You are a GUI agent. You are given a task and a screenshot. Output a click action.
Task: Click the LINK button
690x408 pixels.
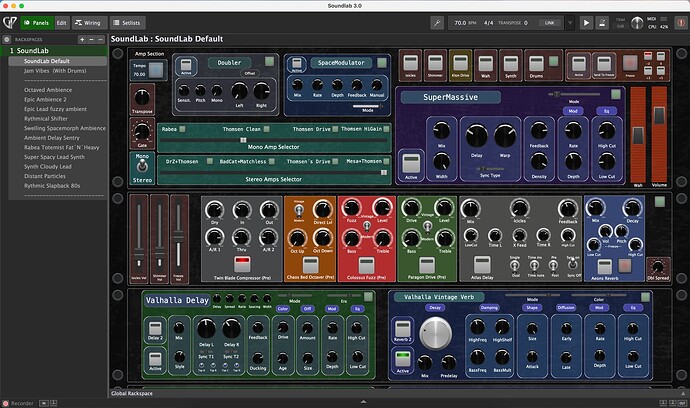550,23
